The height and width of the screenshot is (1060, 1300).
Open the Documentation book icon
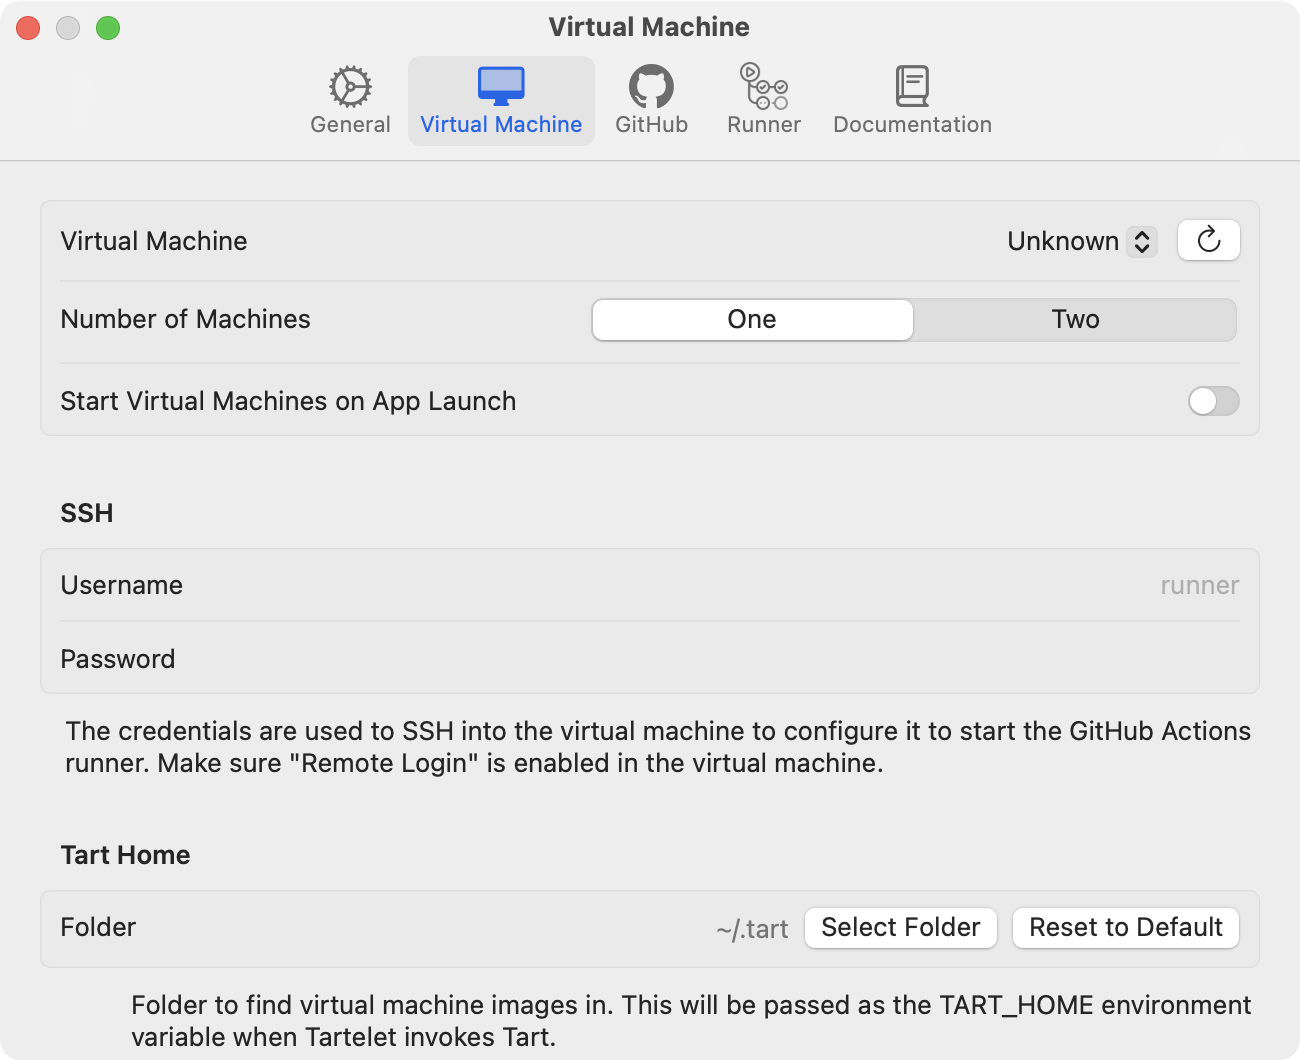pyautogui.click(x=912, y=87)
